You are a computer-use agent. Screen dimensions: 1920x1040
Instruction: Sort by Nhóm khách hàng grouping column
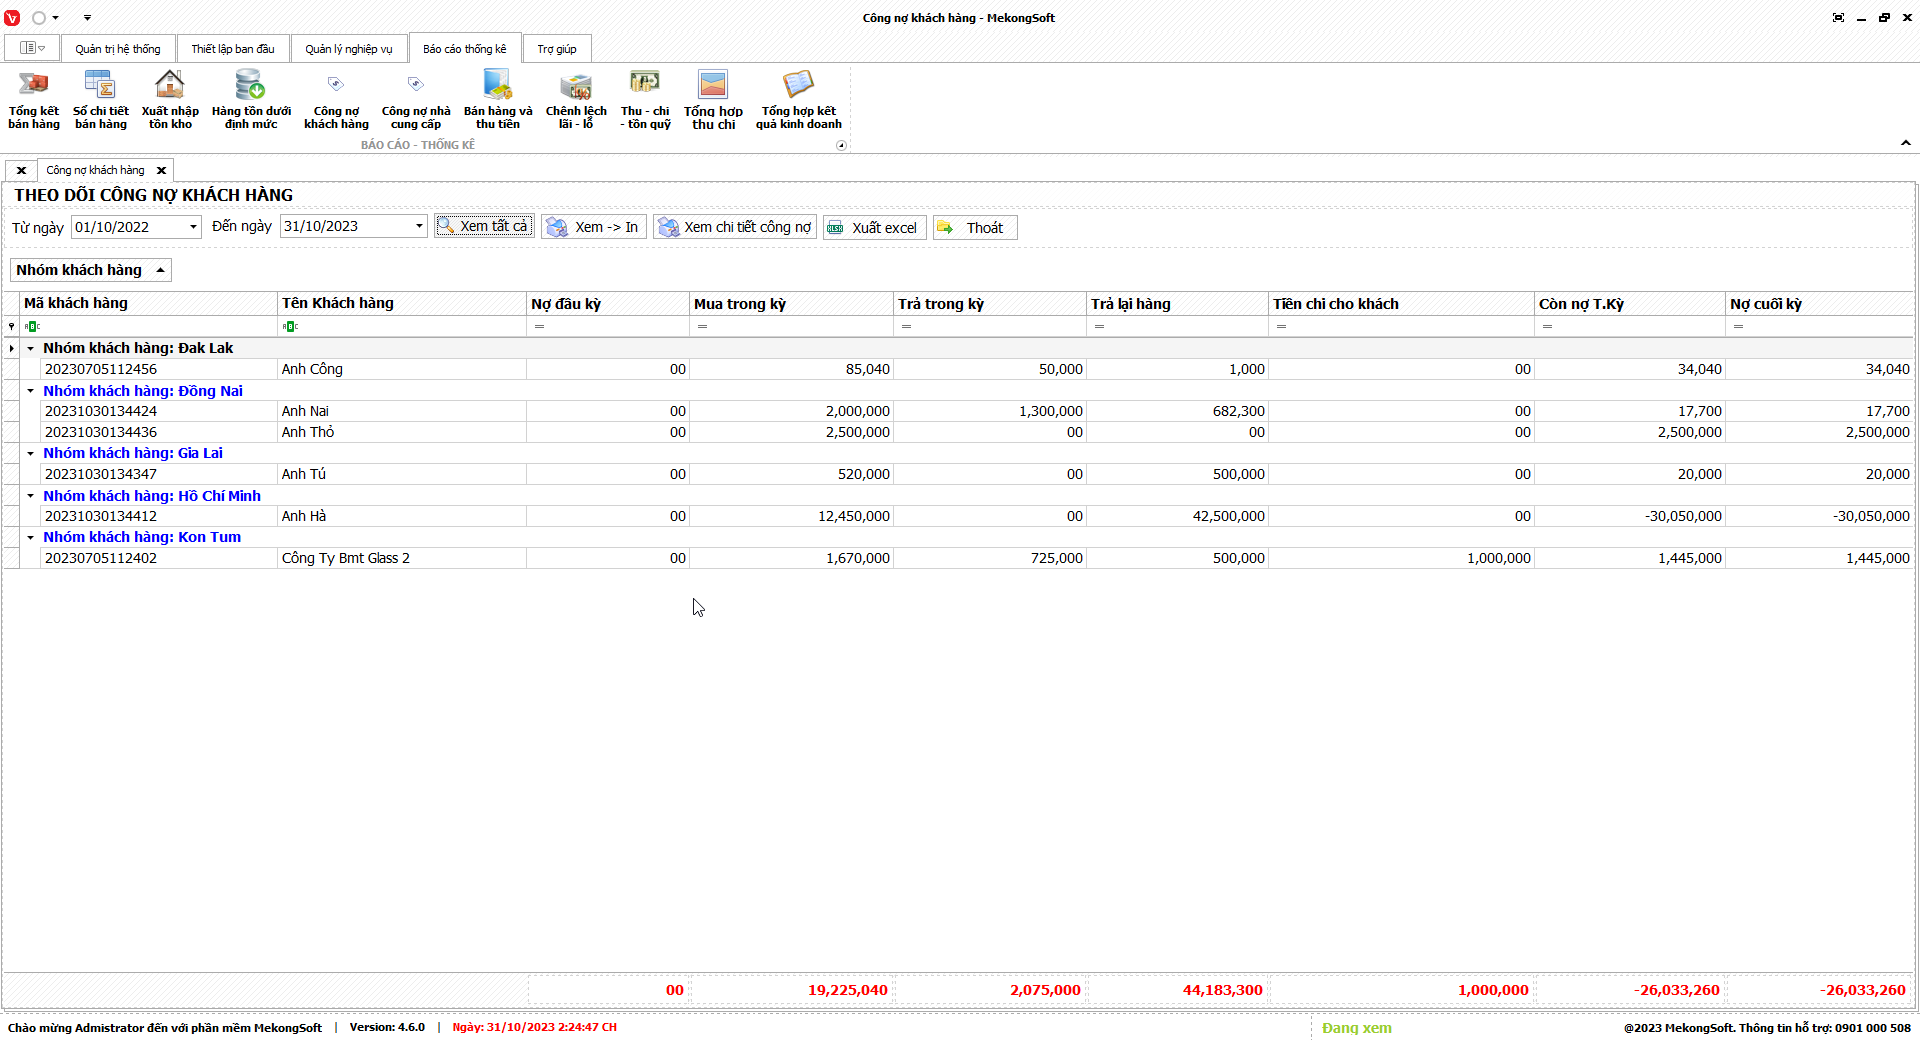(90, 270)
